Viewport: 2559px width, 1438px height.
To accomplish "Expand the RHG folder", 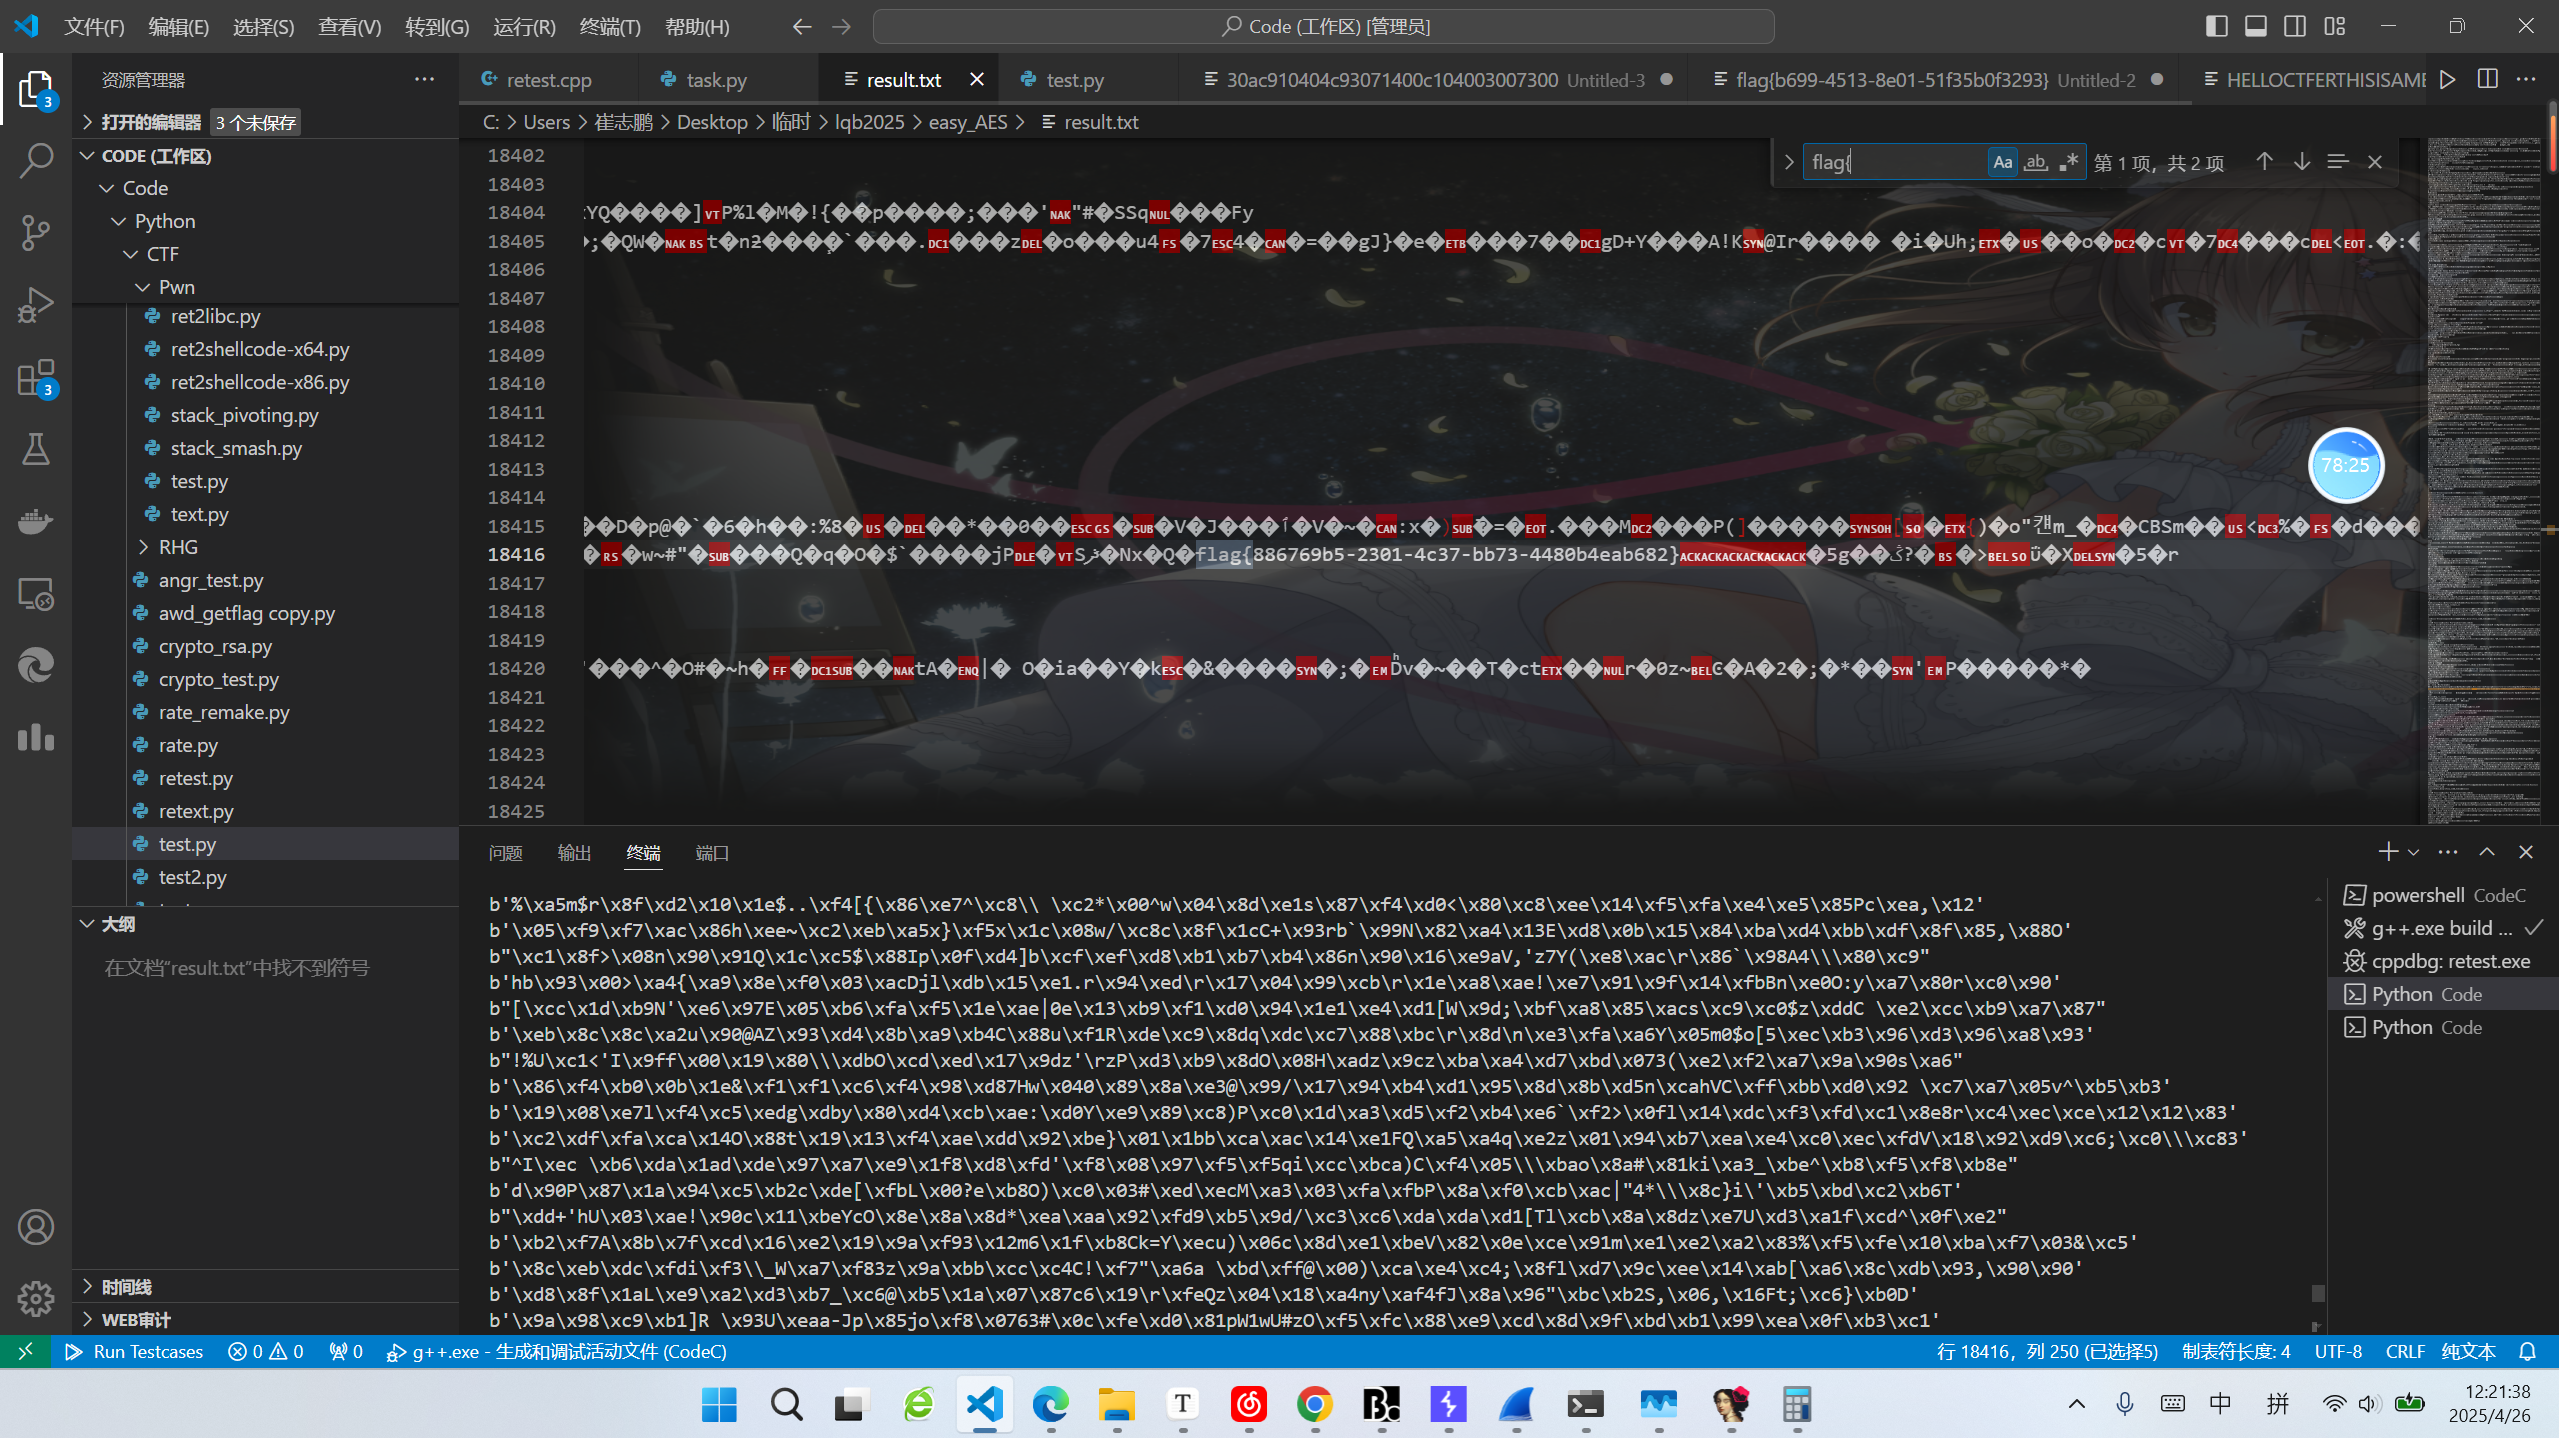I will tap(177, 547).
